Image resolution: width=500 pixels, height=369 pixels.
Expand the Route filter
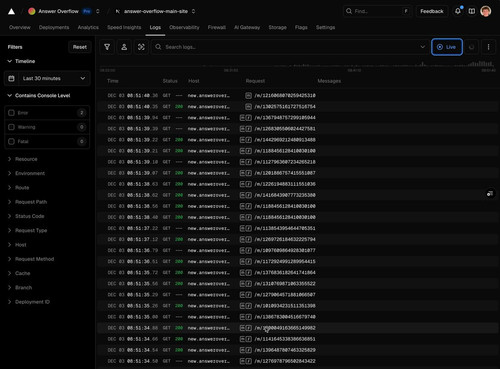coord(19,188)
